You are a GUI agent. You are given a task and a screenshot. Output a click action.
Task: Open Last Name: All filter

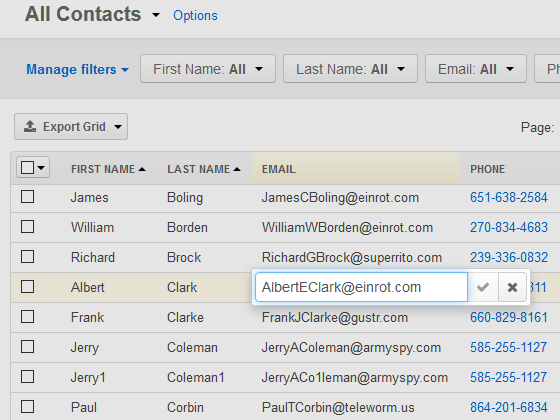click(x=350, y=69)
